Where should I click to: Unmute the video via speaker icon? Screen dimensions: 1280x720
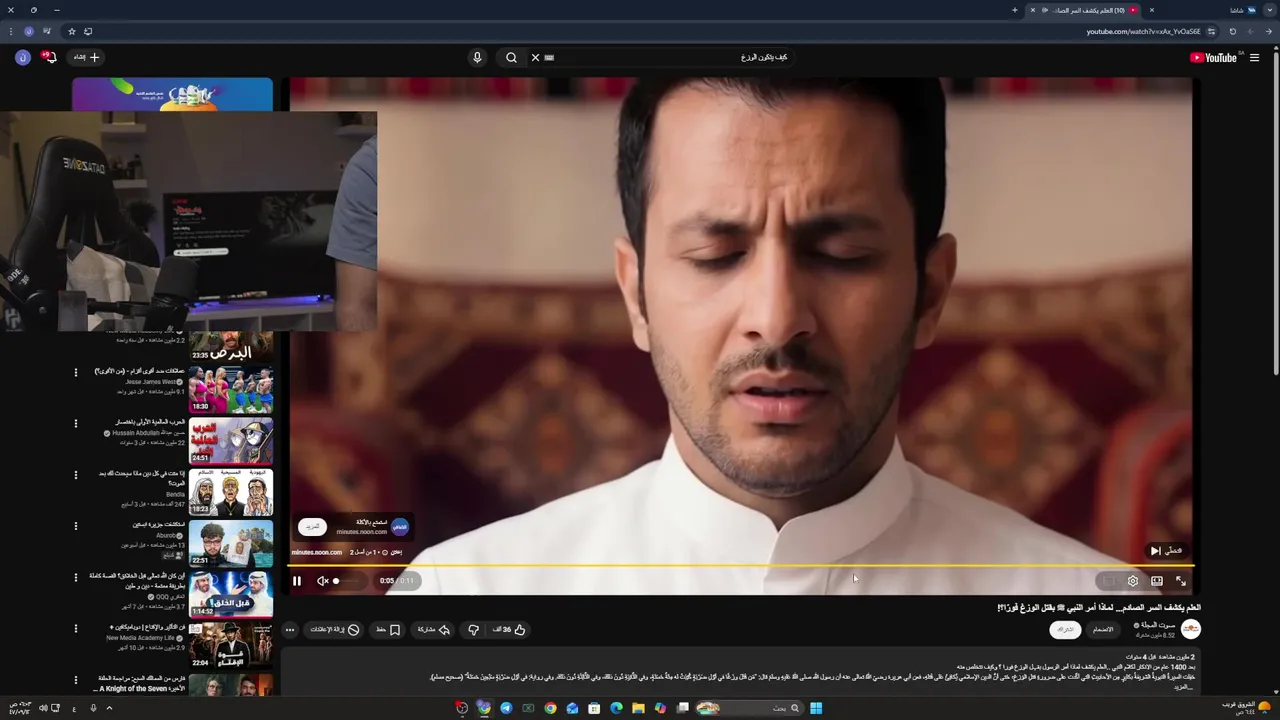[x=323, y=581]
